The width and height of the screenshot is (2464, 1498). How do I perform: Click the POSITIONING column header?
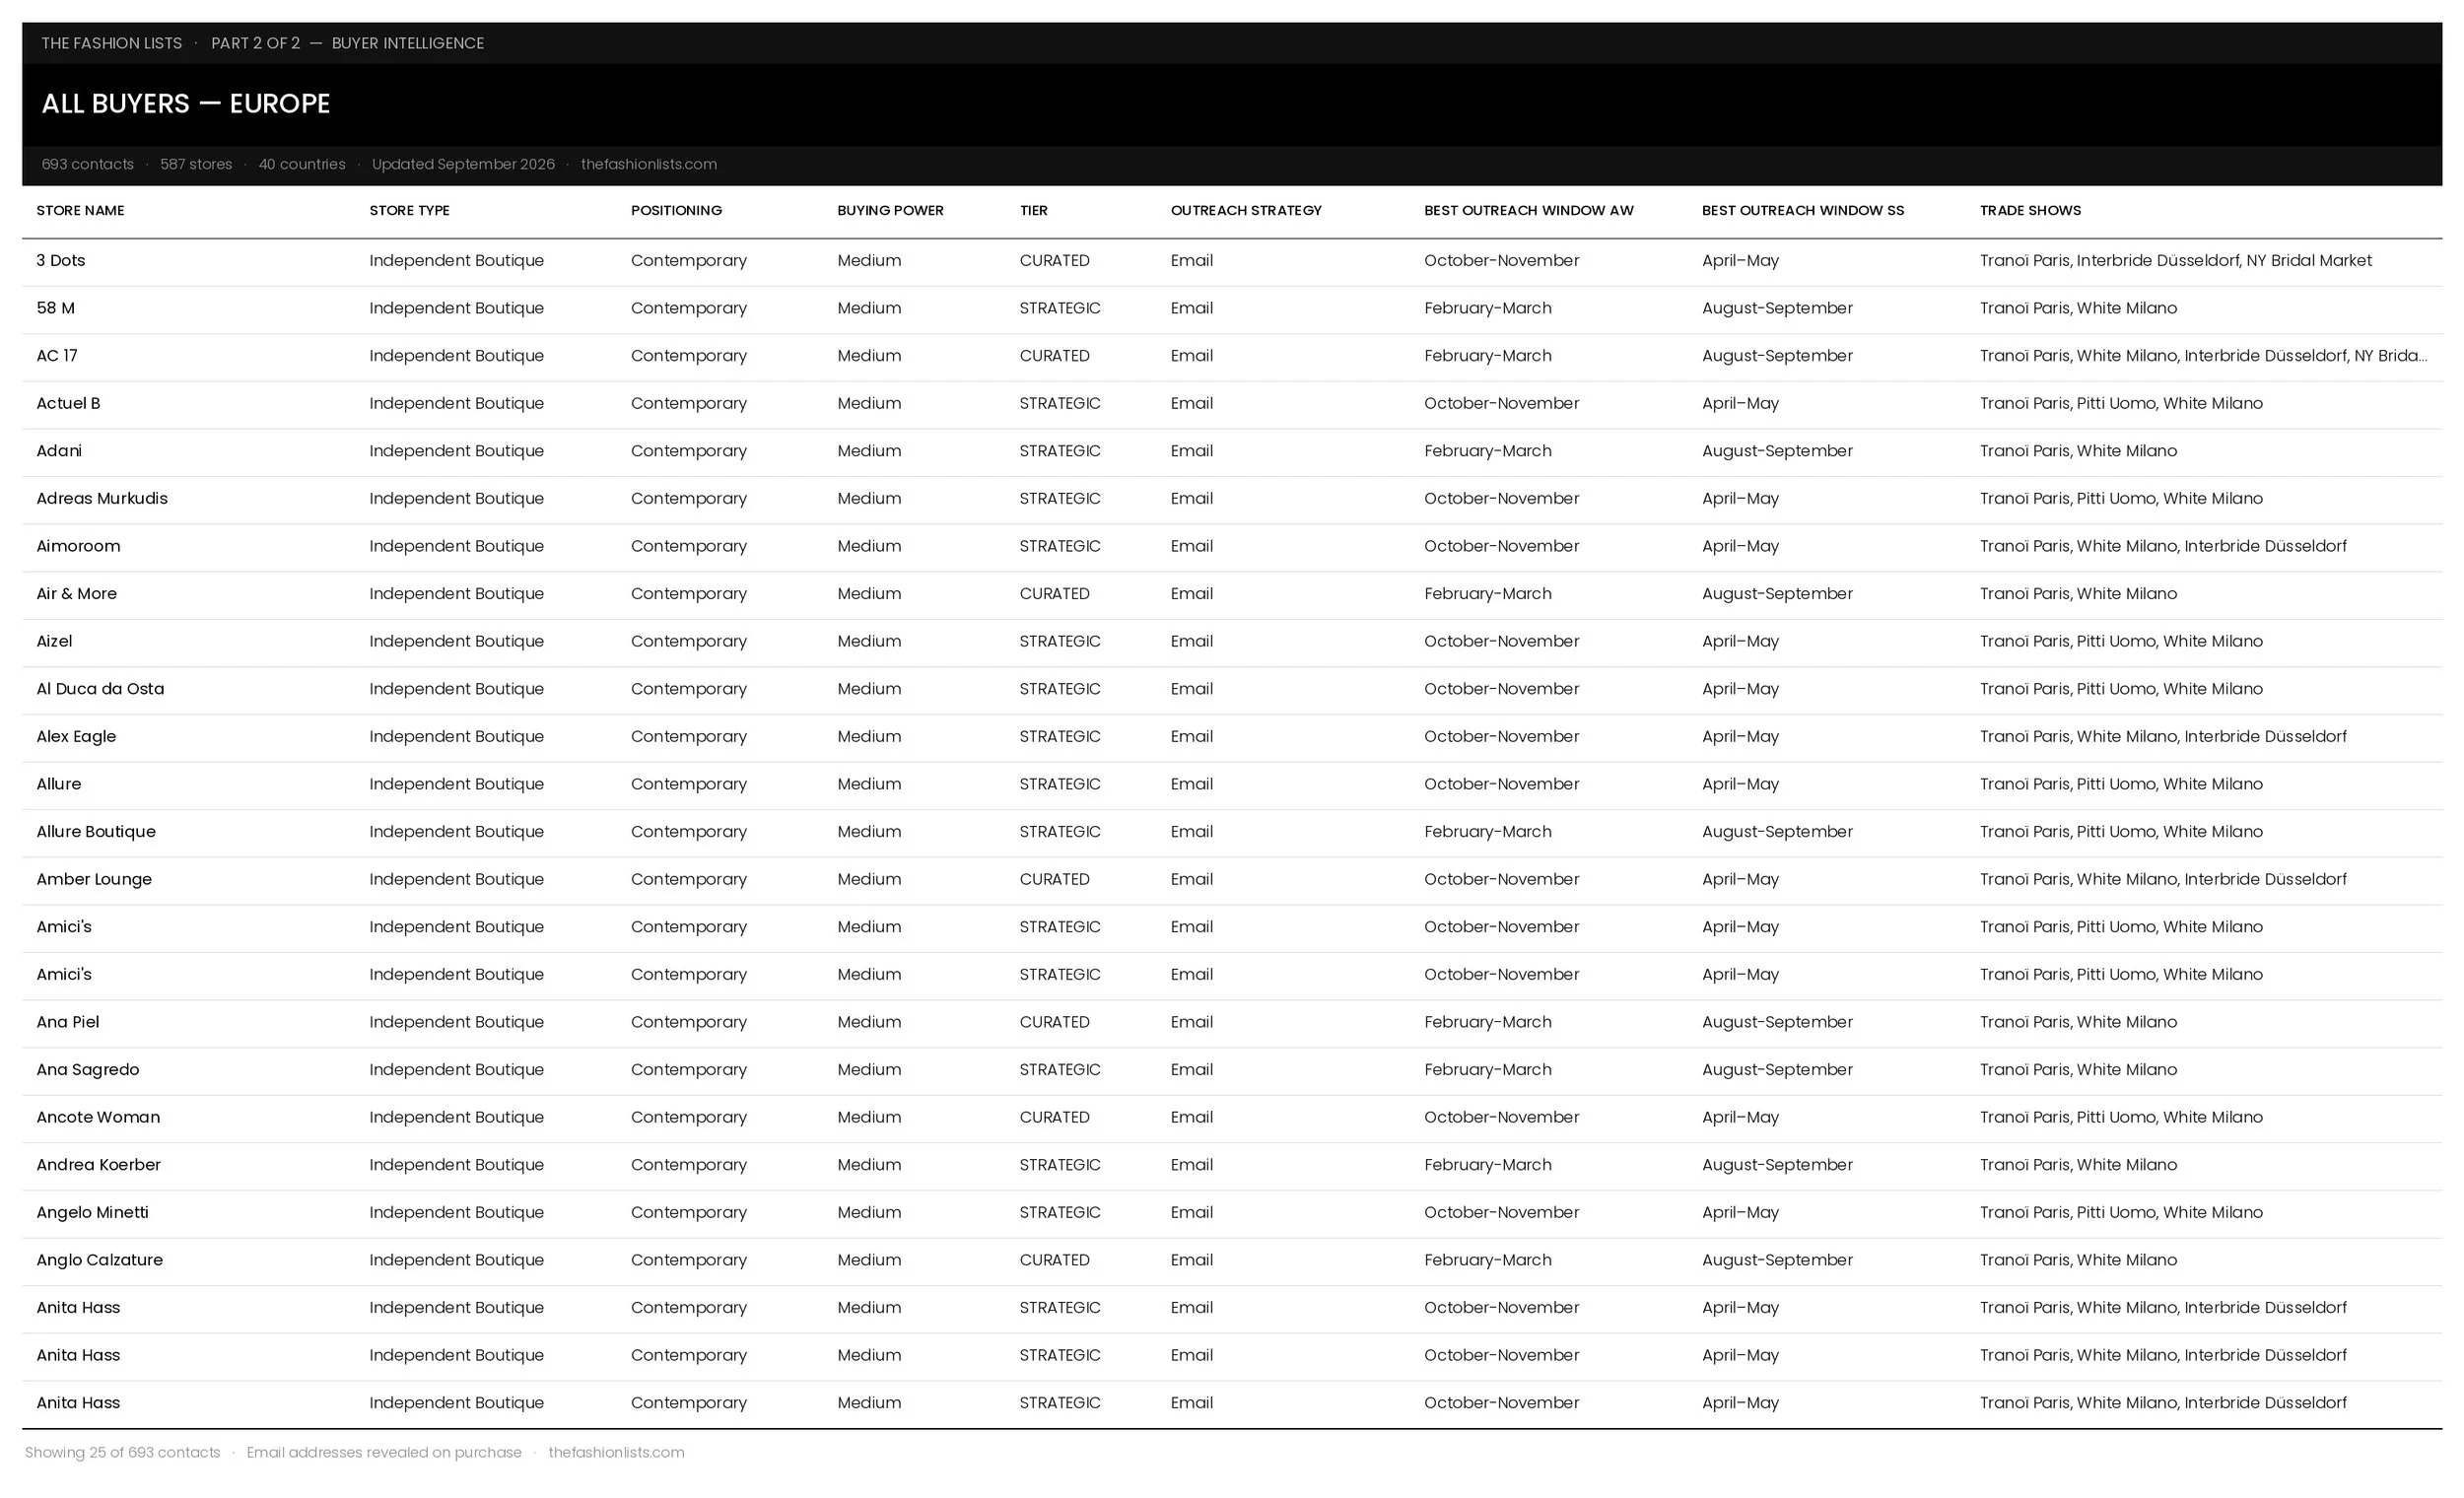[x=676, y=210]
